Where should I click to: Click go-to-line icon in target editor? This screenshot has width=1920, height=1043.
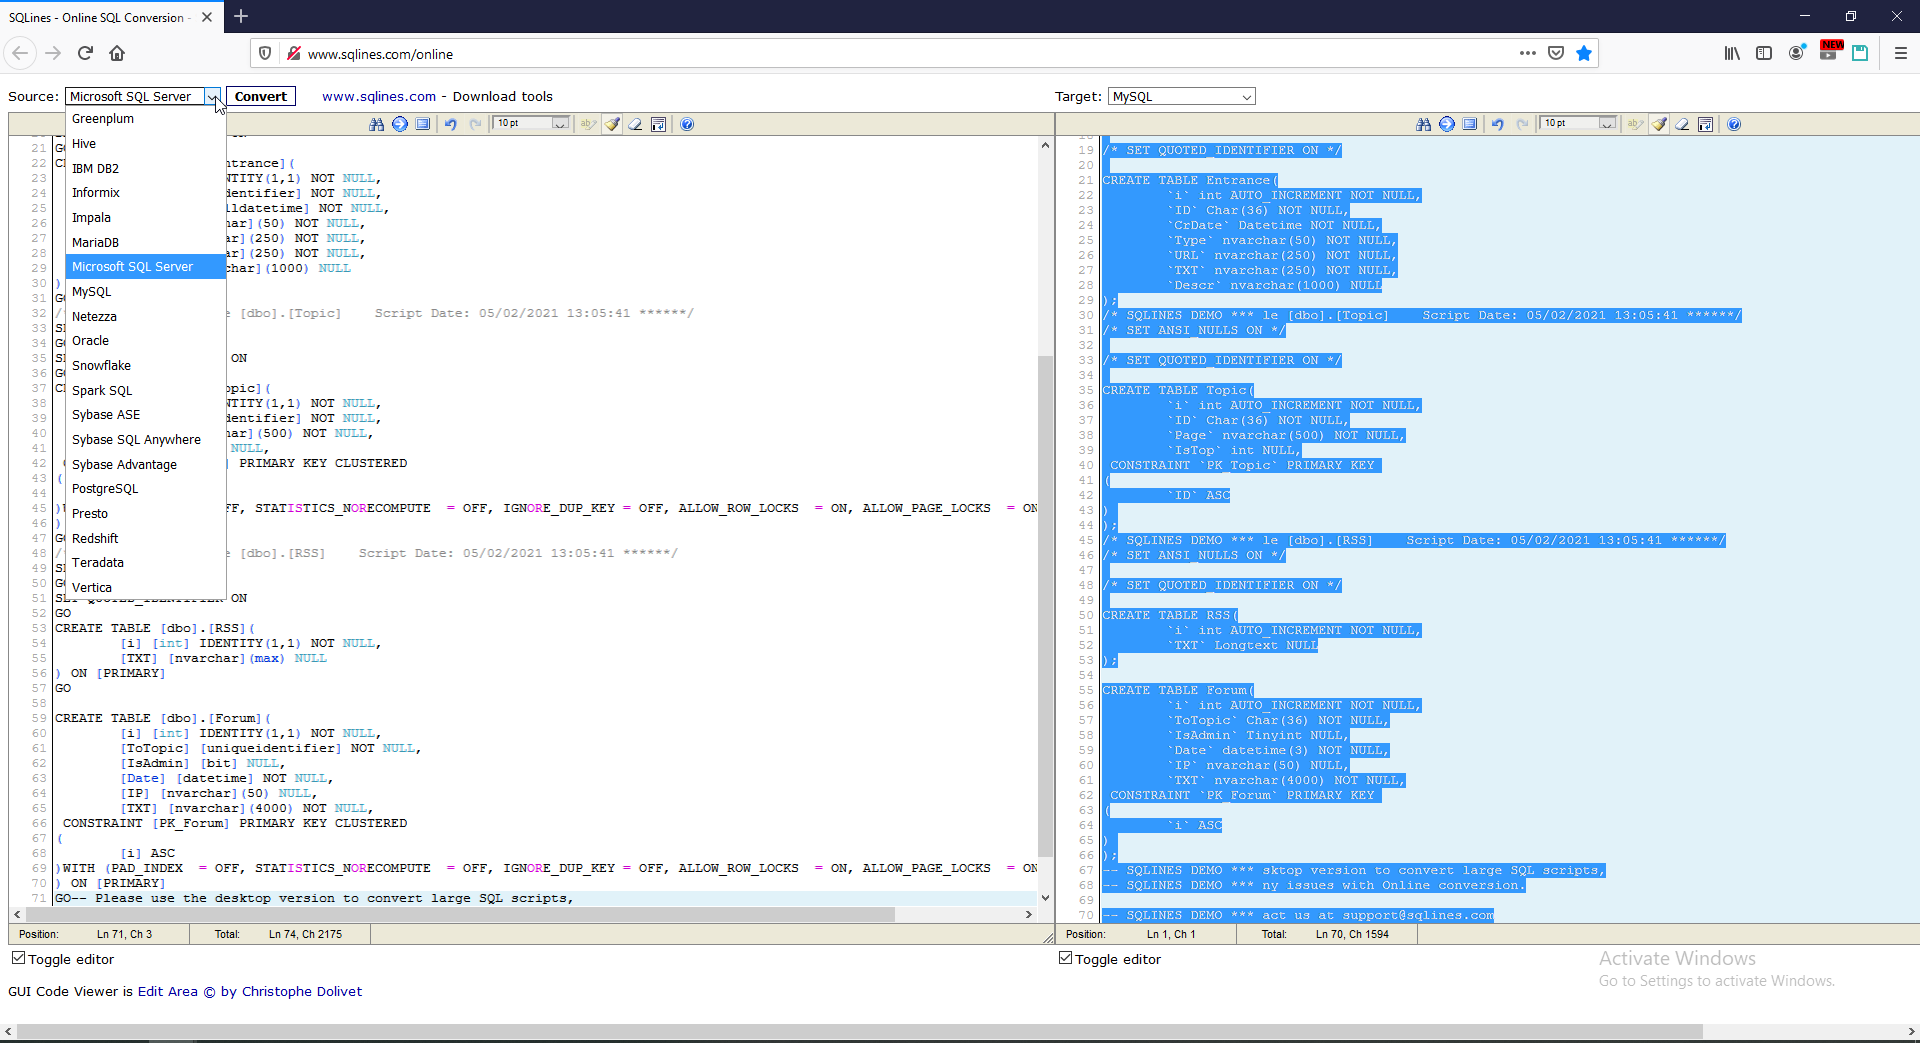pos(1447,124)
